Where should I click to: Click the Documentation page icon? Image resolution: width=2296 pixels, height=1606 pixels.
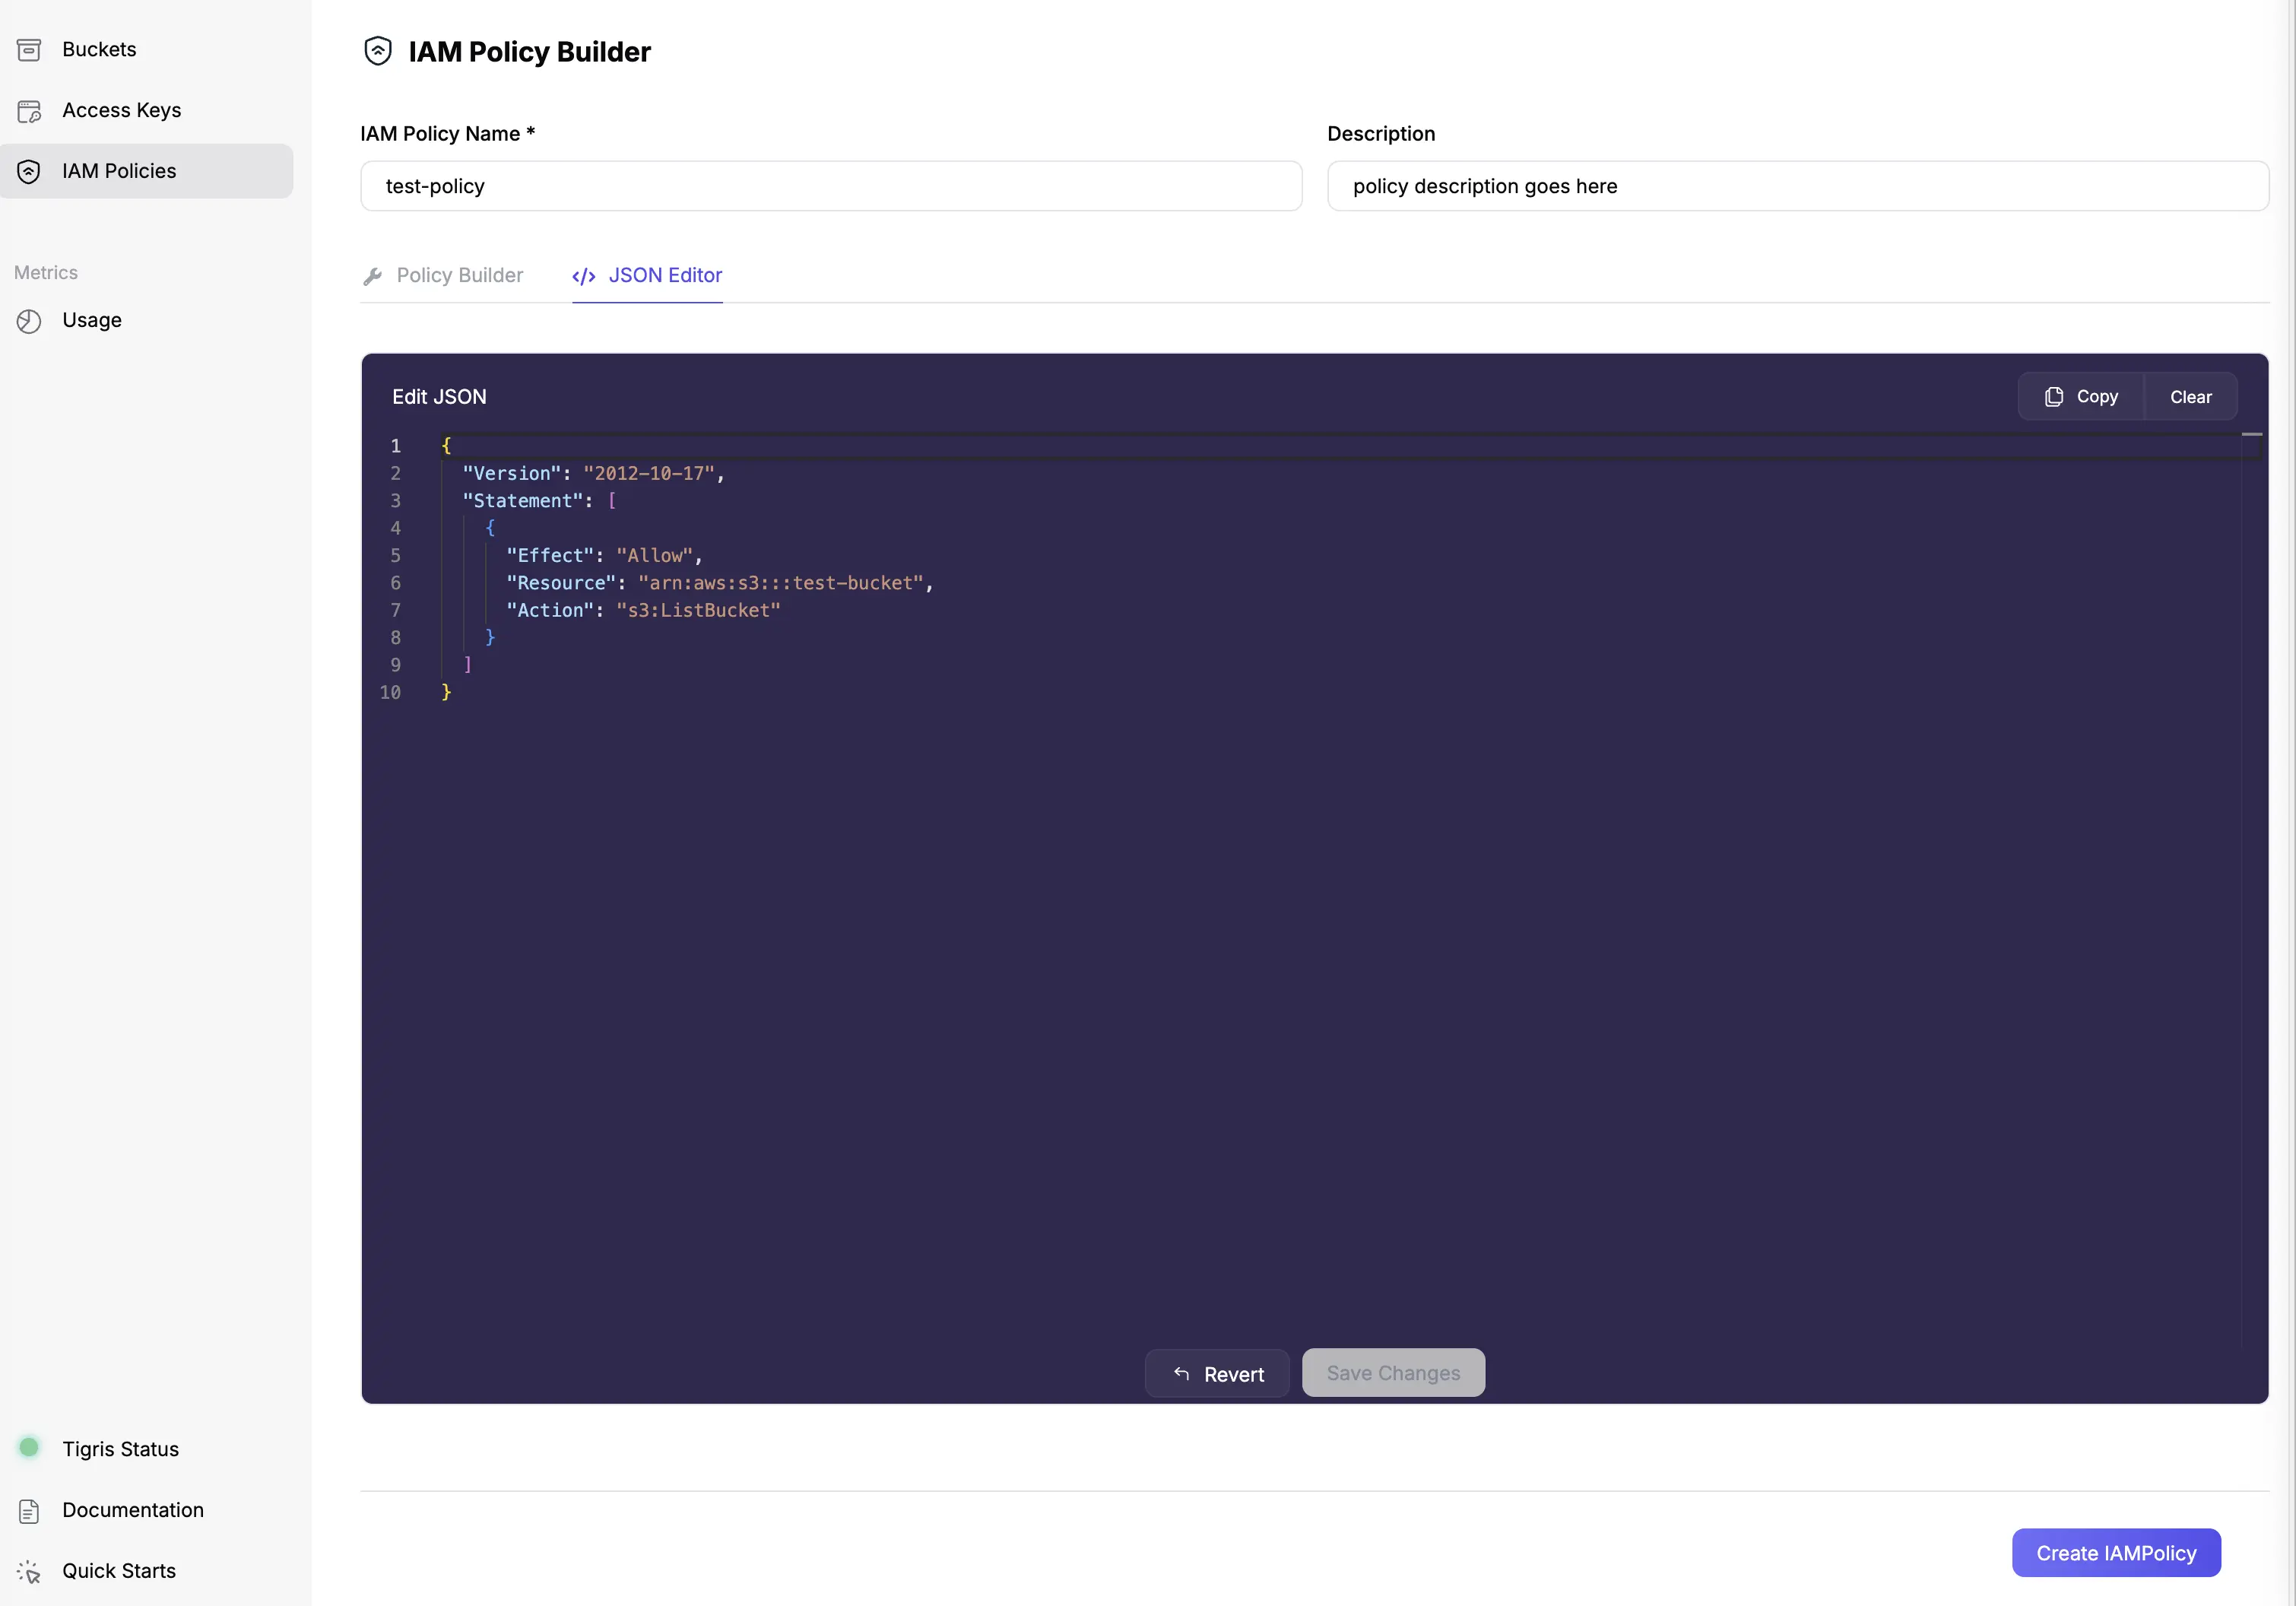pos(29,1511)
